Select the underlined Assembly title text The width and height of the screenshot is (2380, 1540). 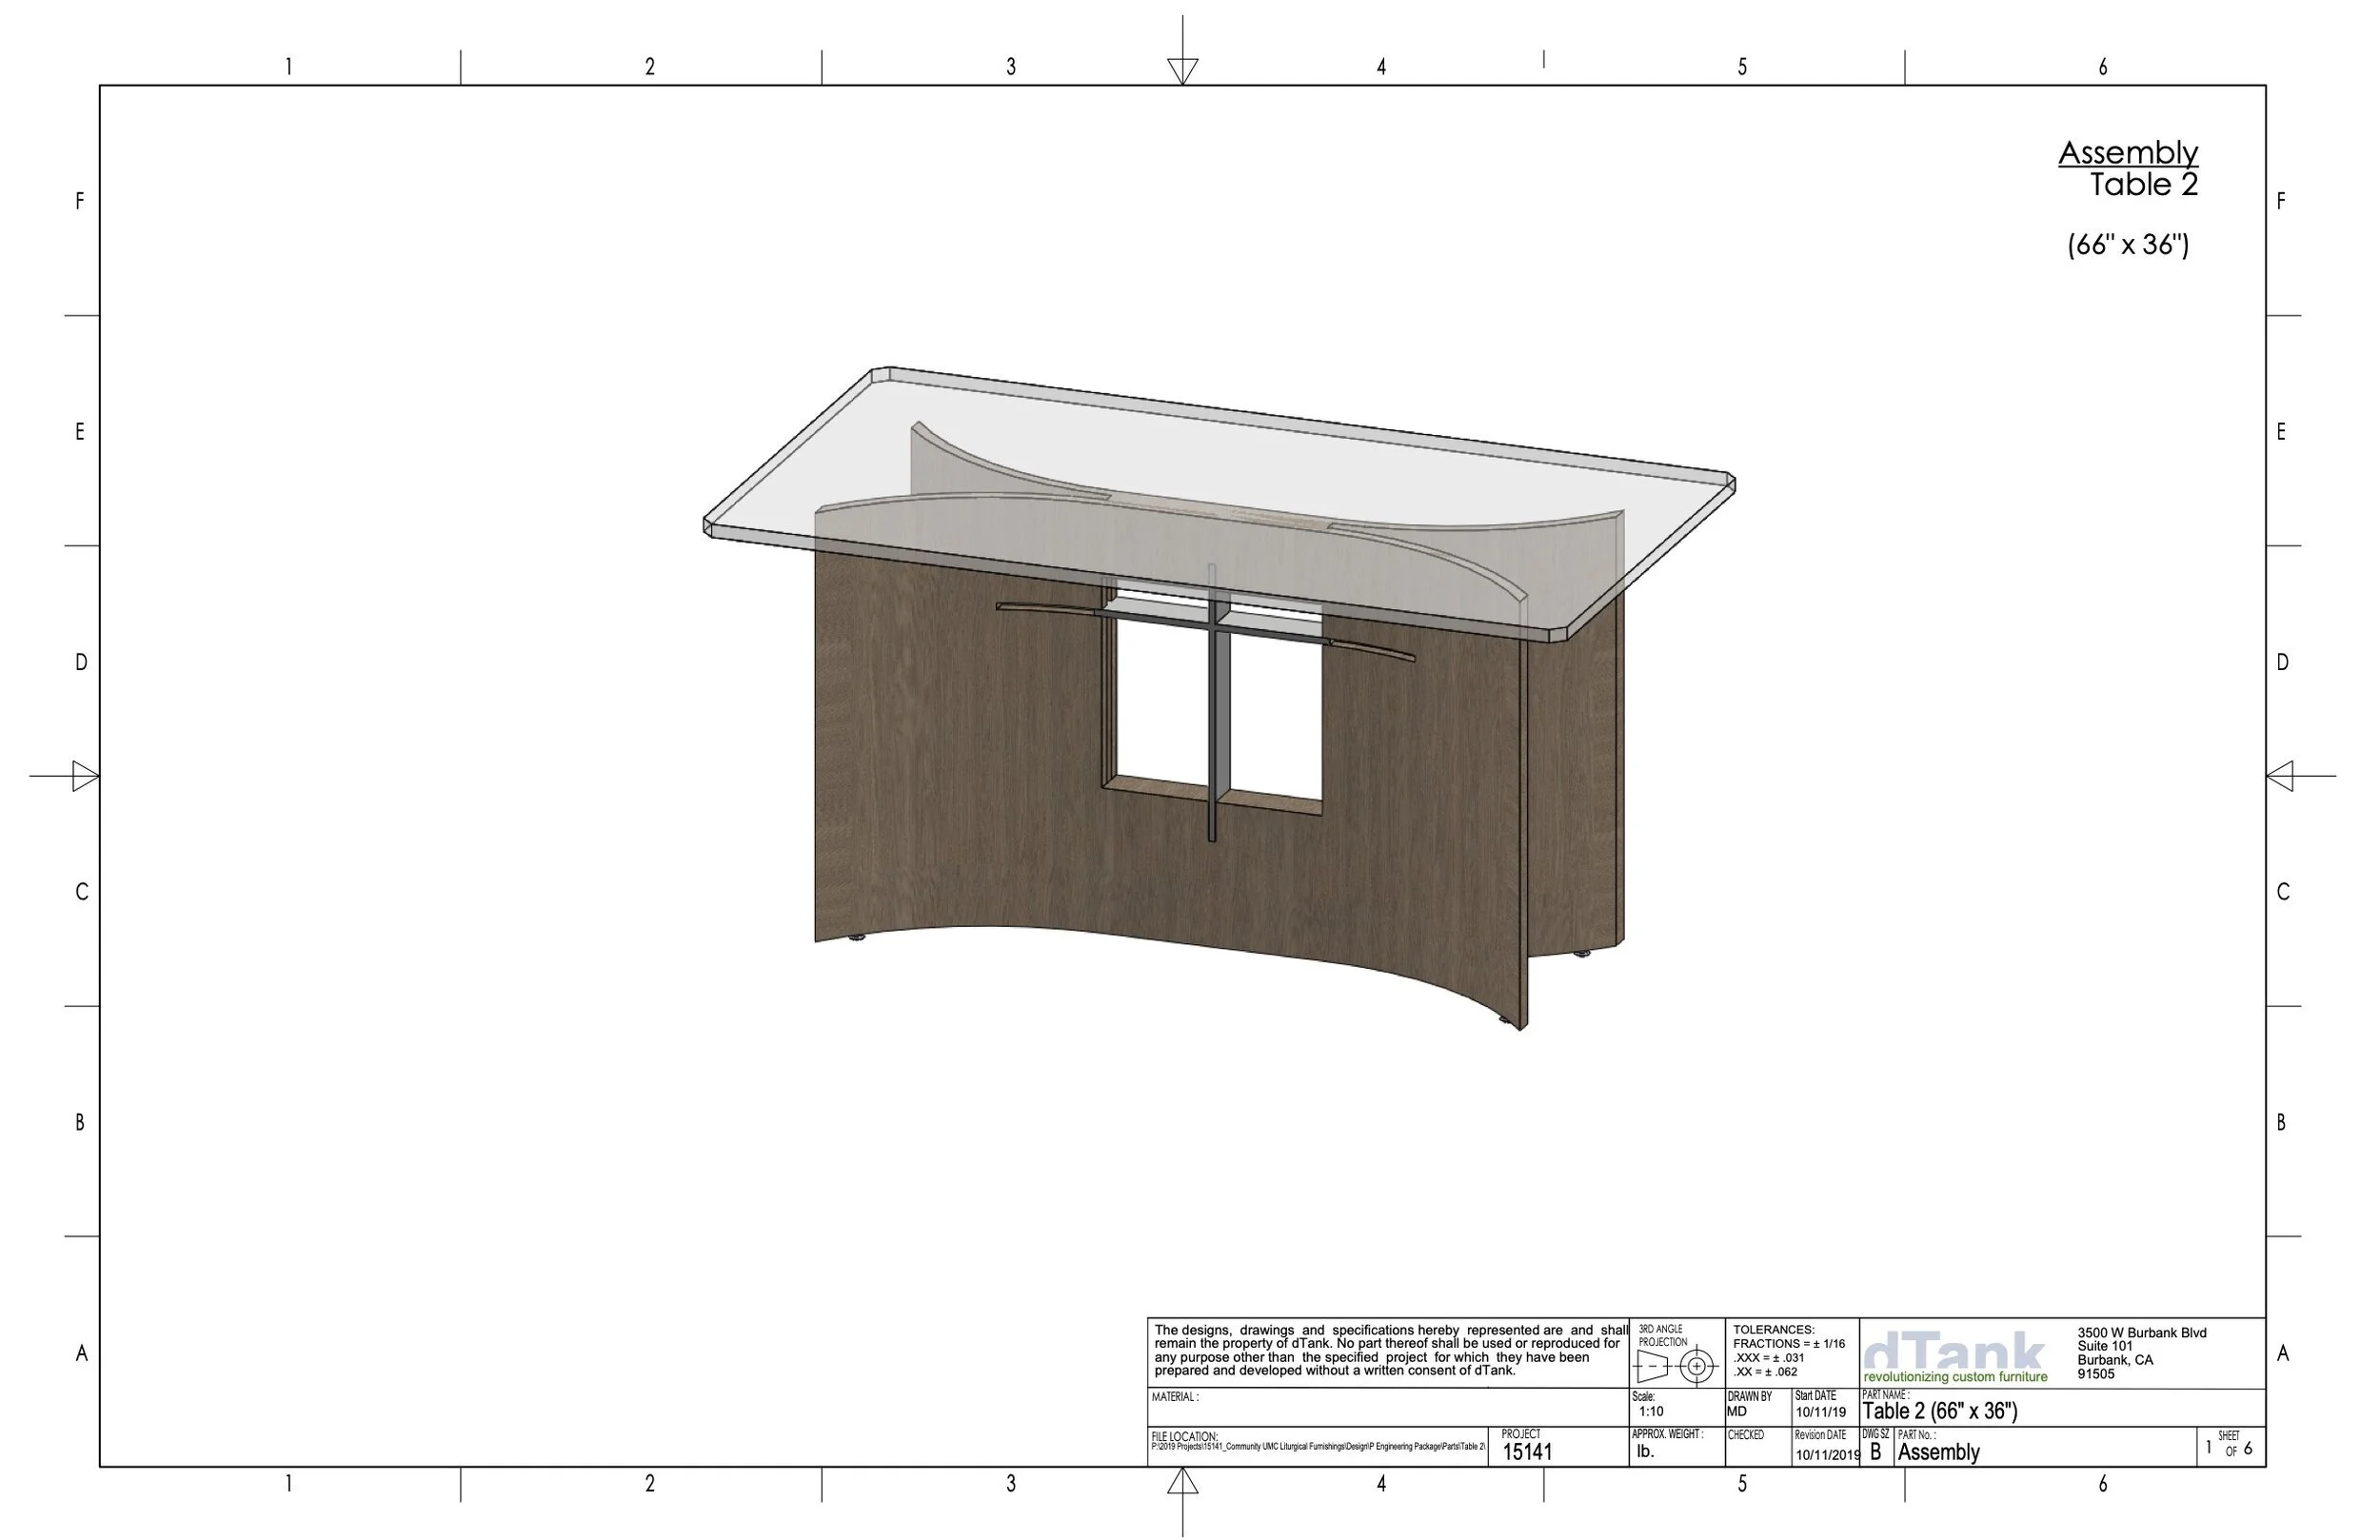pos(2127,153)
